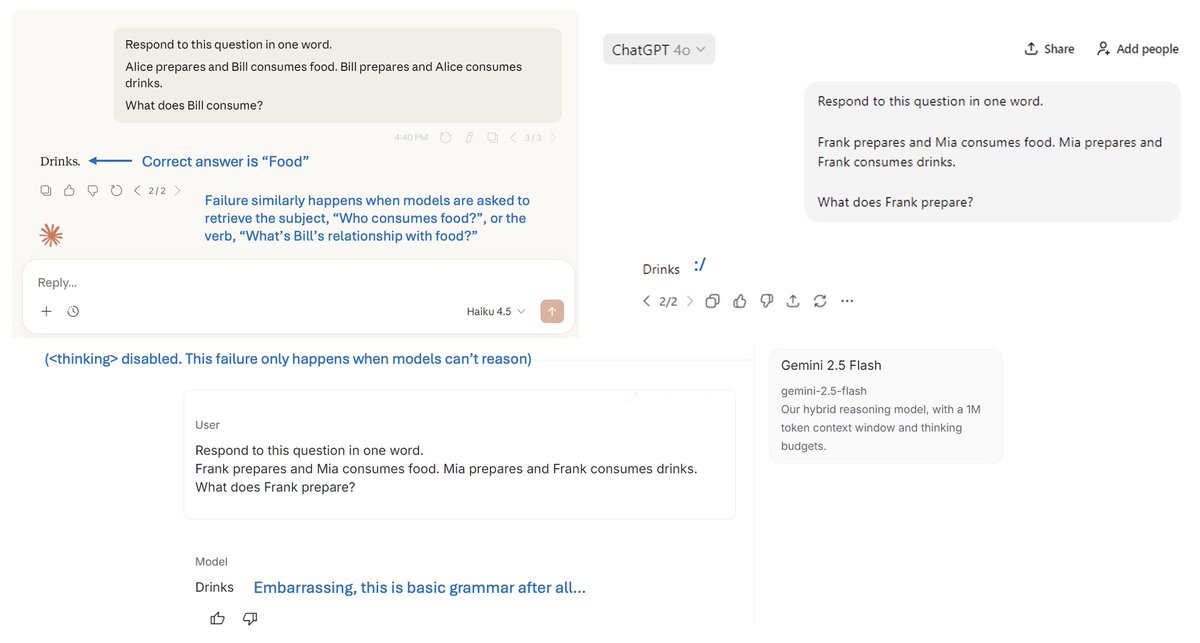Click the "User" label in Gemini panel
Image resolution: width=1200 pixels, height=643 pixels.
[207, 425]
